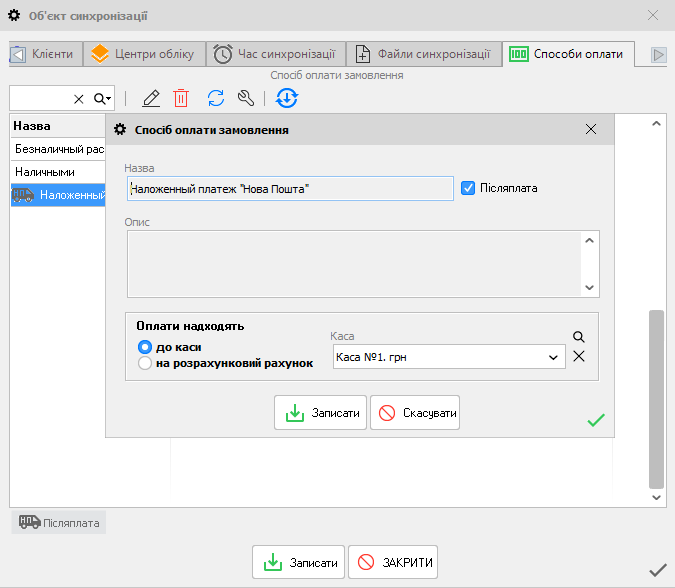The width and height of the screenshot is (675, 588).
Task: Switch to Центри обліку tab
Action: tap(145, 54)
